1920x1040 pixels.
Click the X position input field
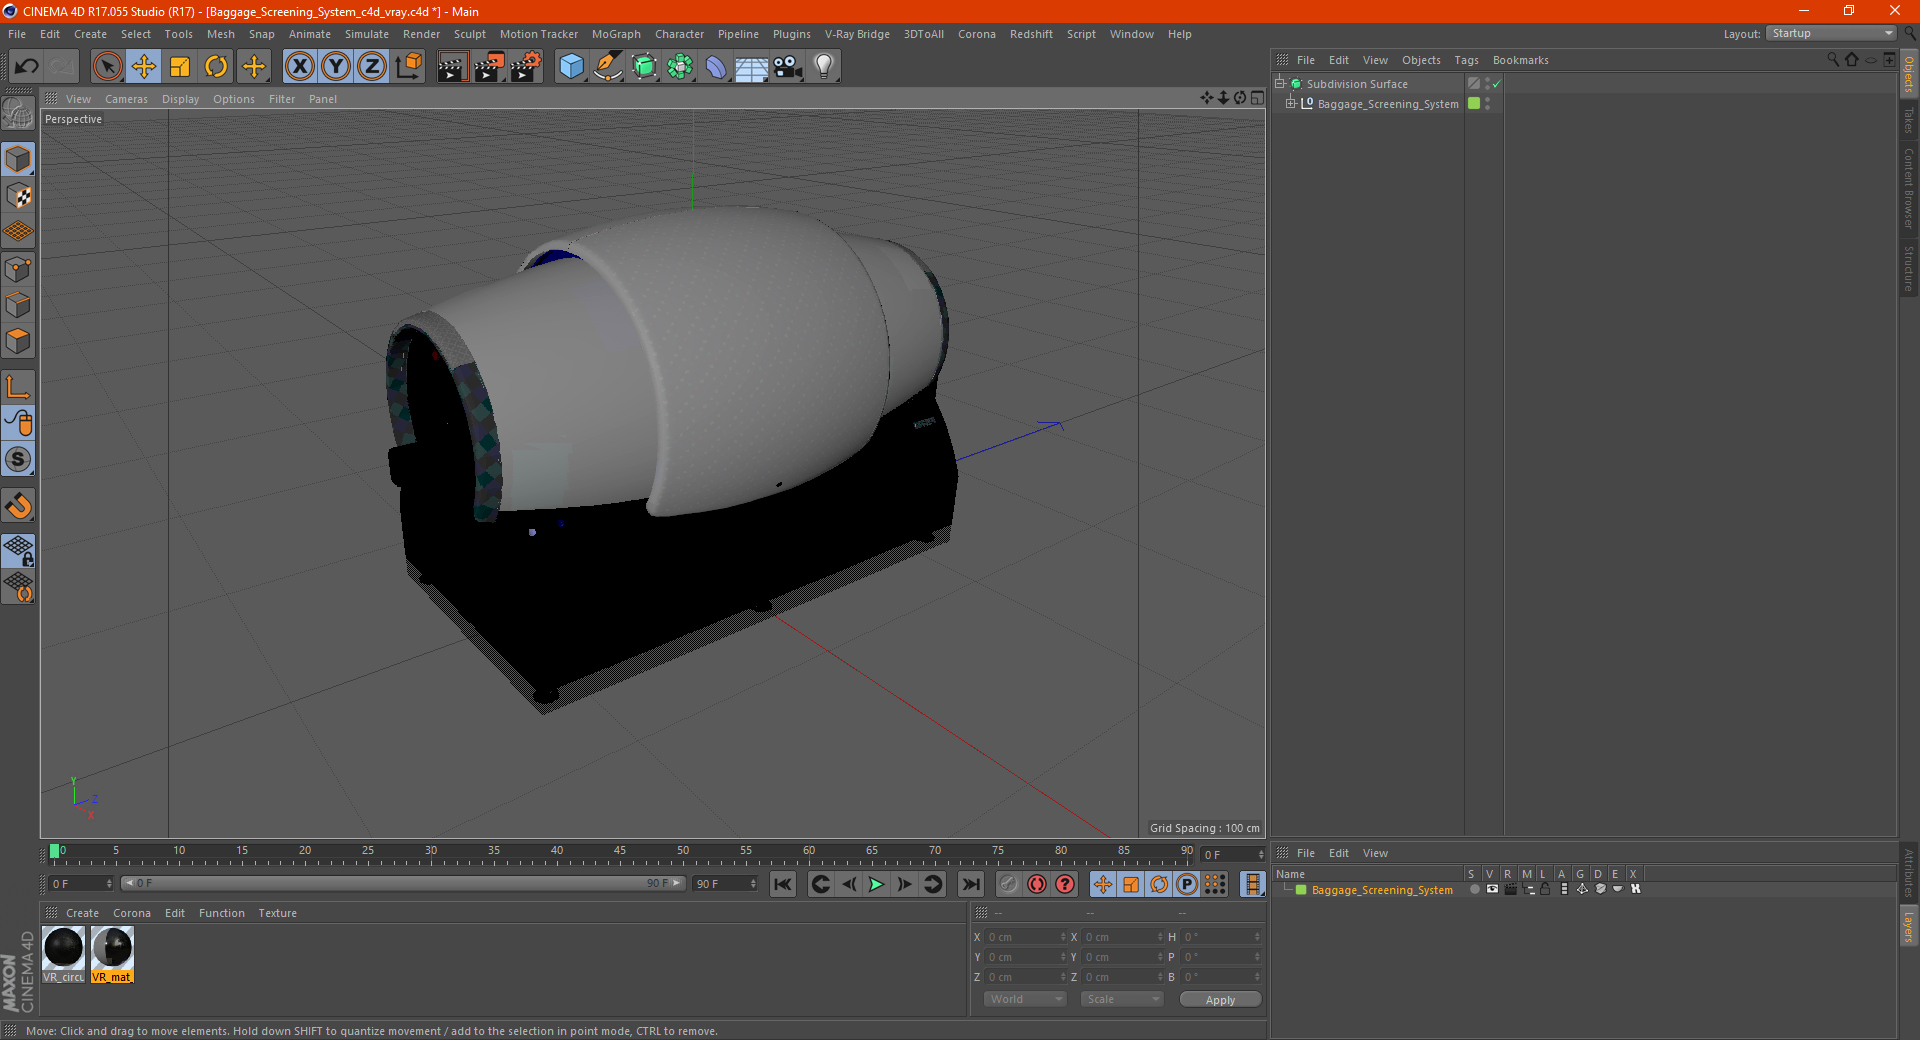click(x=1027, y=937)
